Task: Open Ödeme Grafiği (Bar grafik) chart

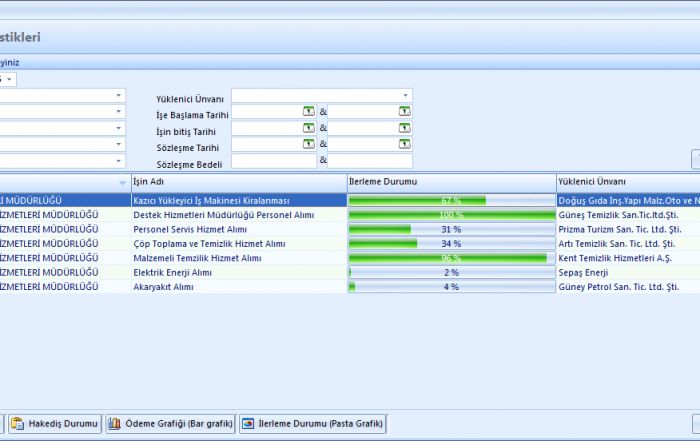Action: [x=170, y=424]
